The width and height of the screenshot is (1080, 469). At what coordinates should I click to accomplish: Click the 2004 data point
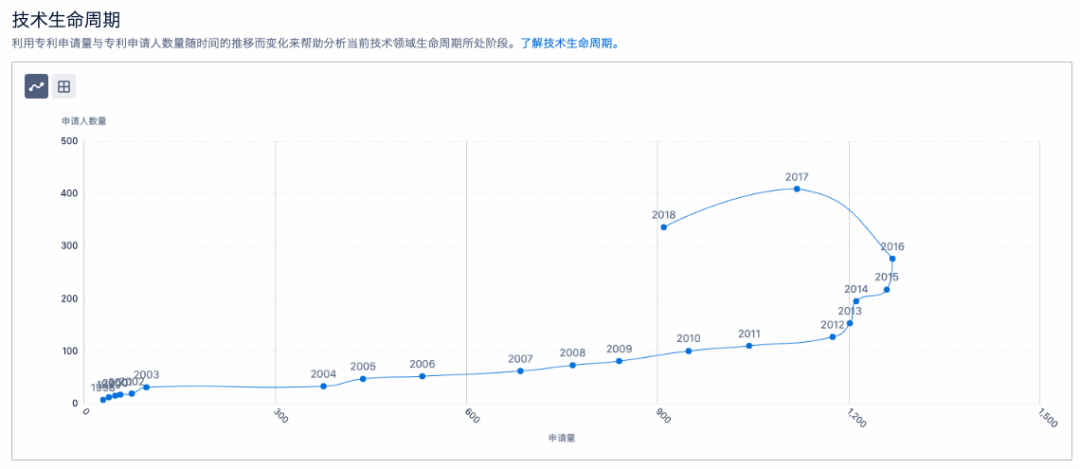pos(323,386)
